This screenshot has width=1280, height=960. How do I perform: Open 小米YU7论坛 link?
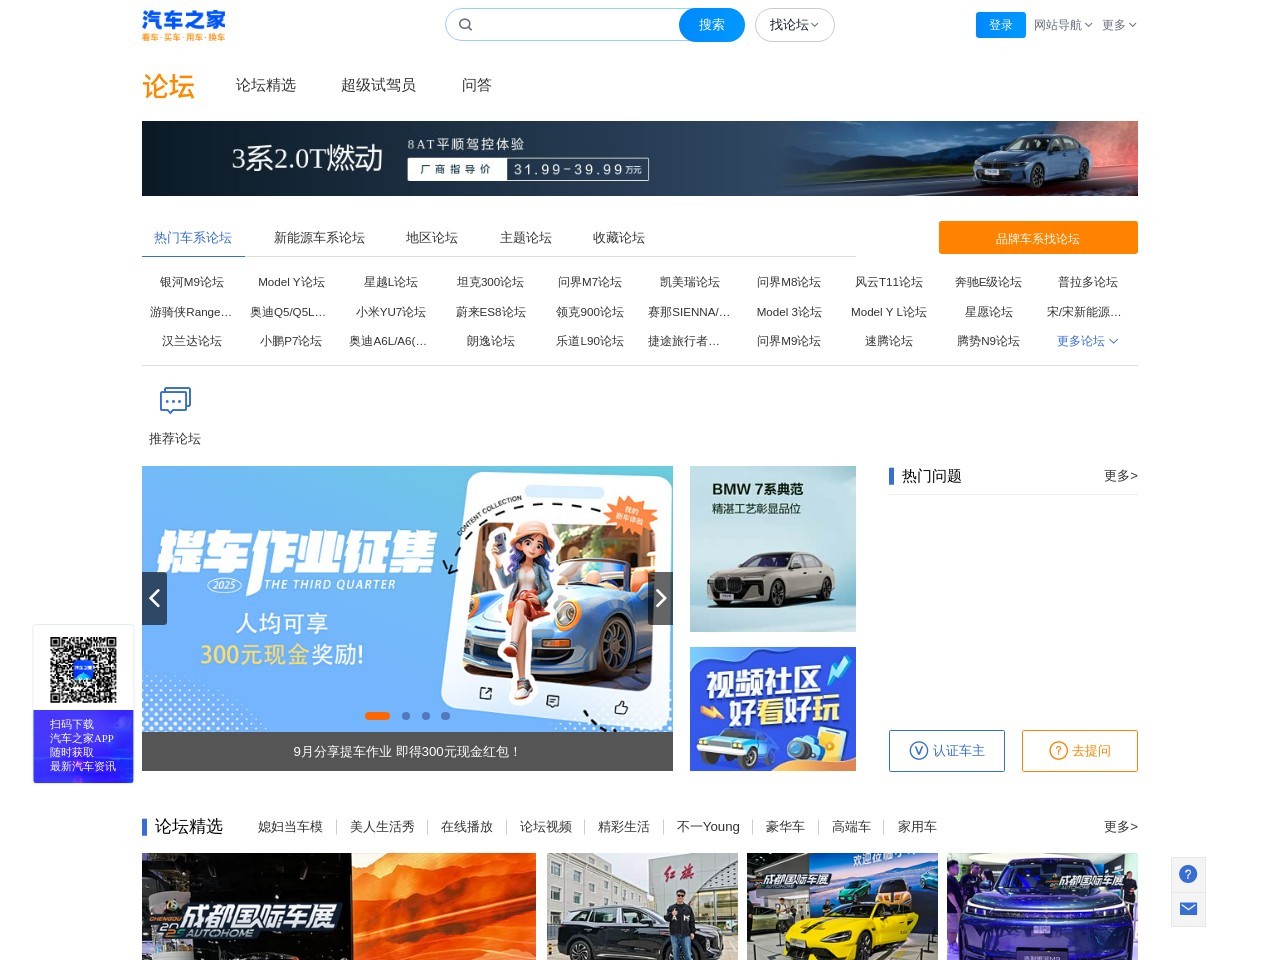tap(391, 312)
